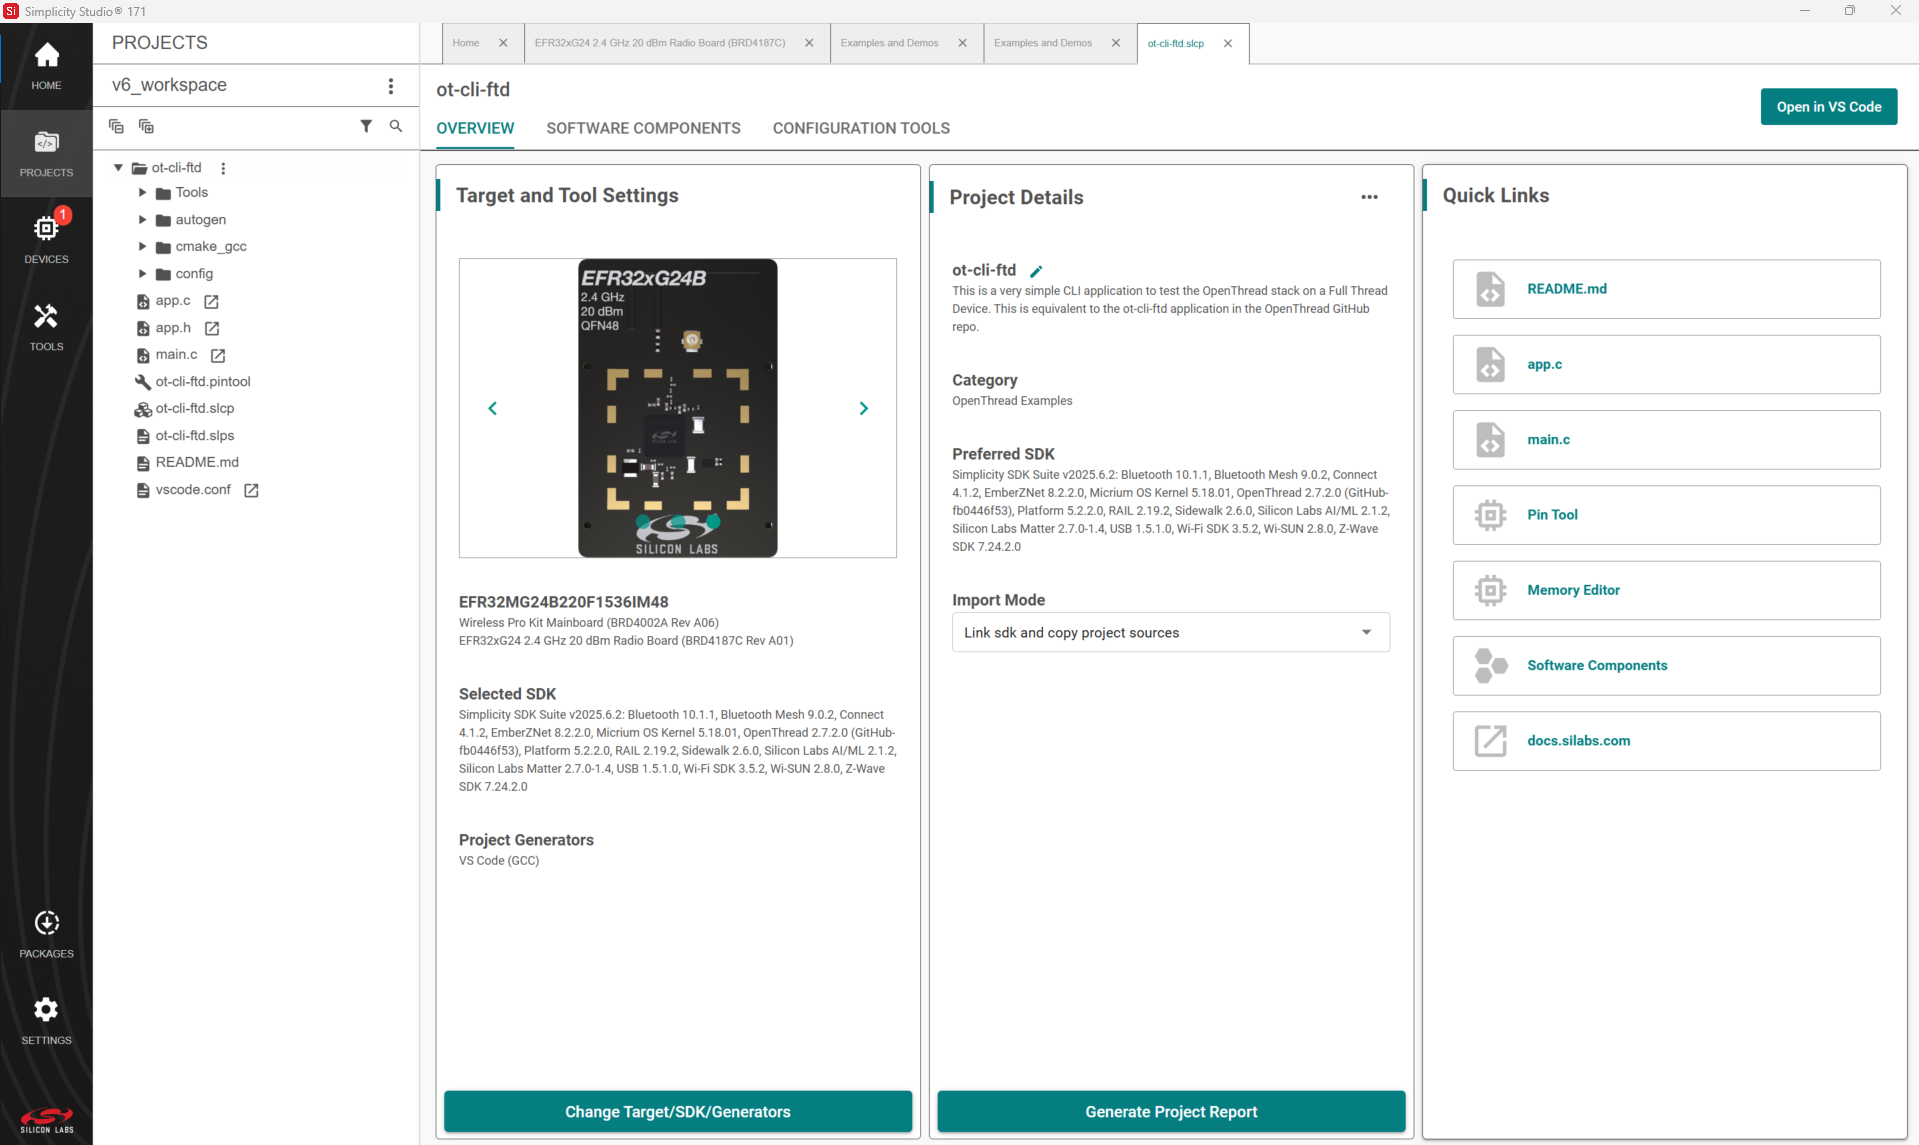Expand the config folder

click(142, 274)
